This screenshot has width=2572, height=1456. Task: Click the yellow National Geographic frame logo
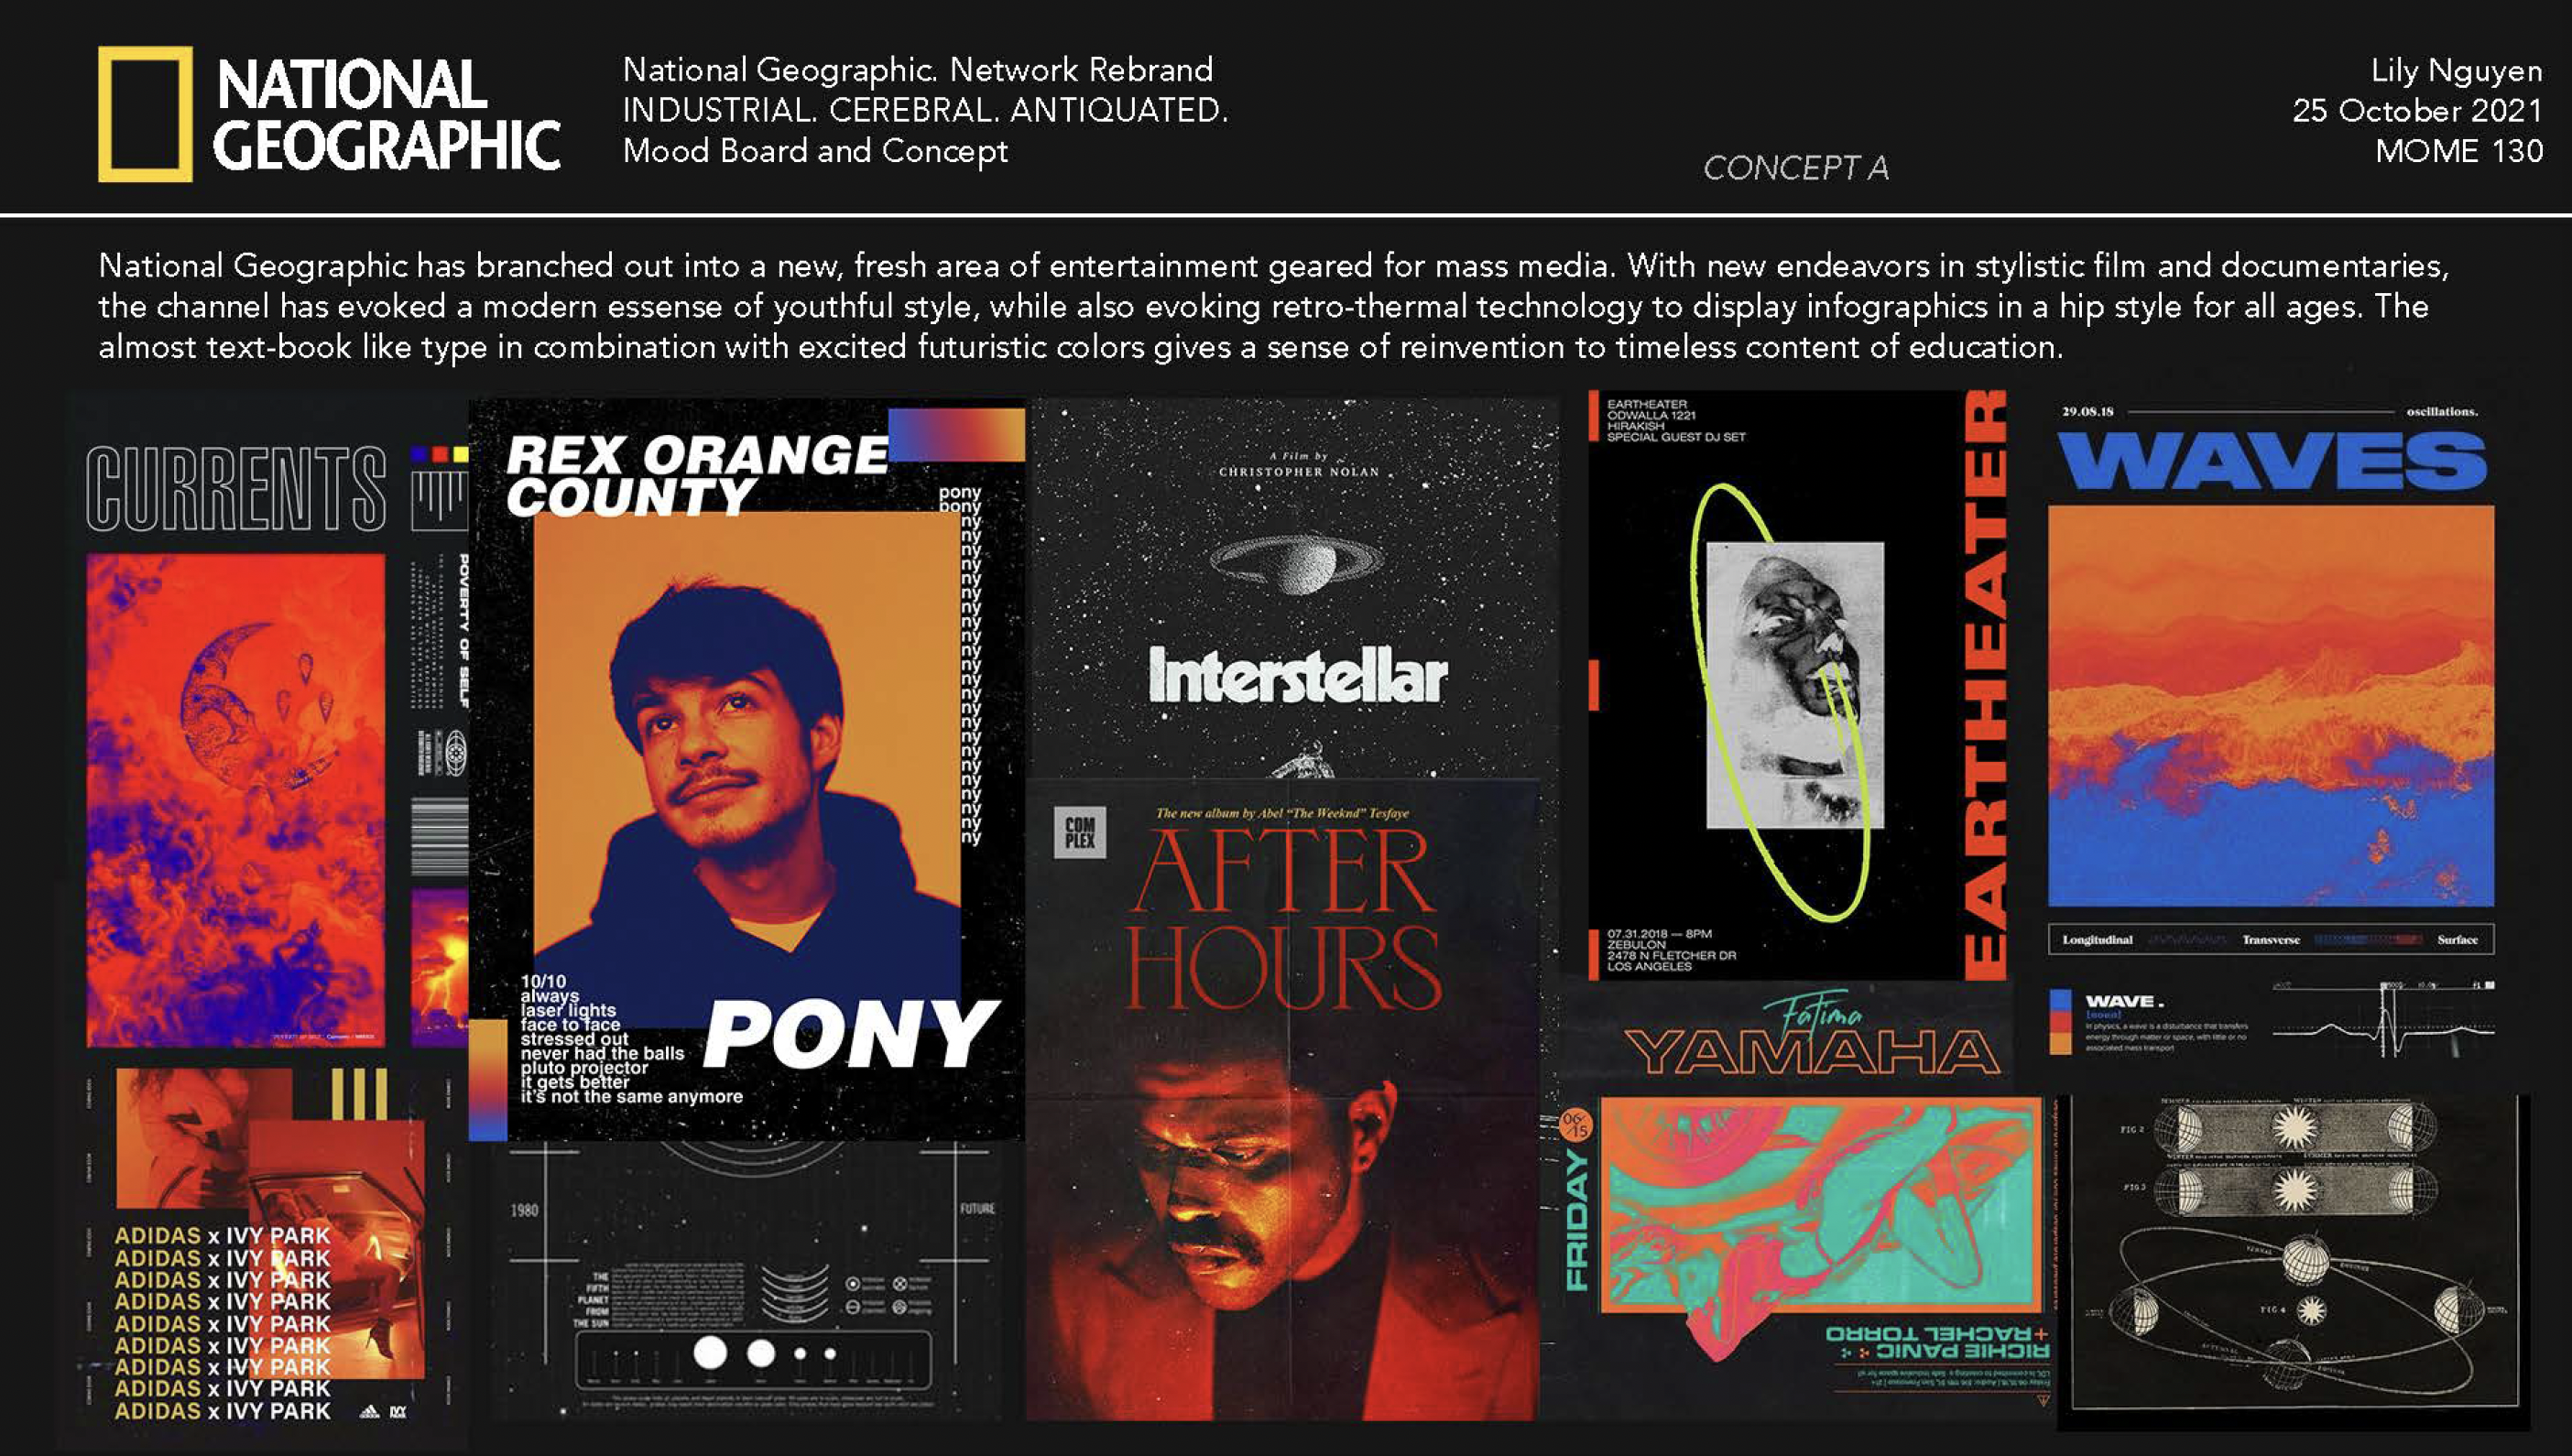point(145,114)
